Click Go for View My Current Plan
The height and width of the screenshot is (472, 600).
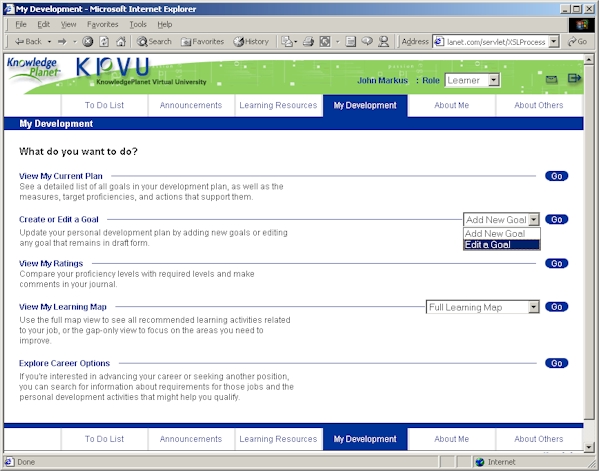[556, 176]
